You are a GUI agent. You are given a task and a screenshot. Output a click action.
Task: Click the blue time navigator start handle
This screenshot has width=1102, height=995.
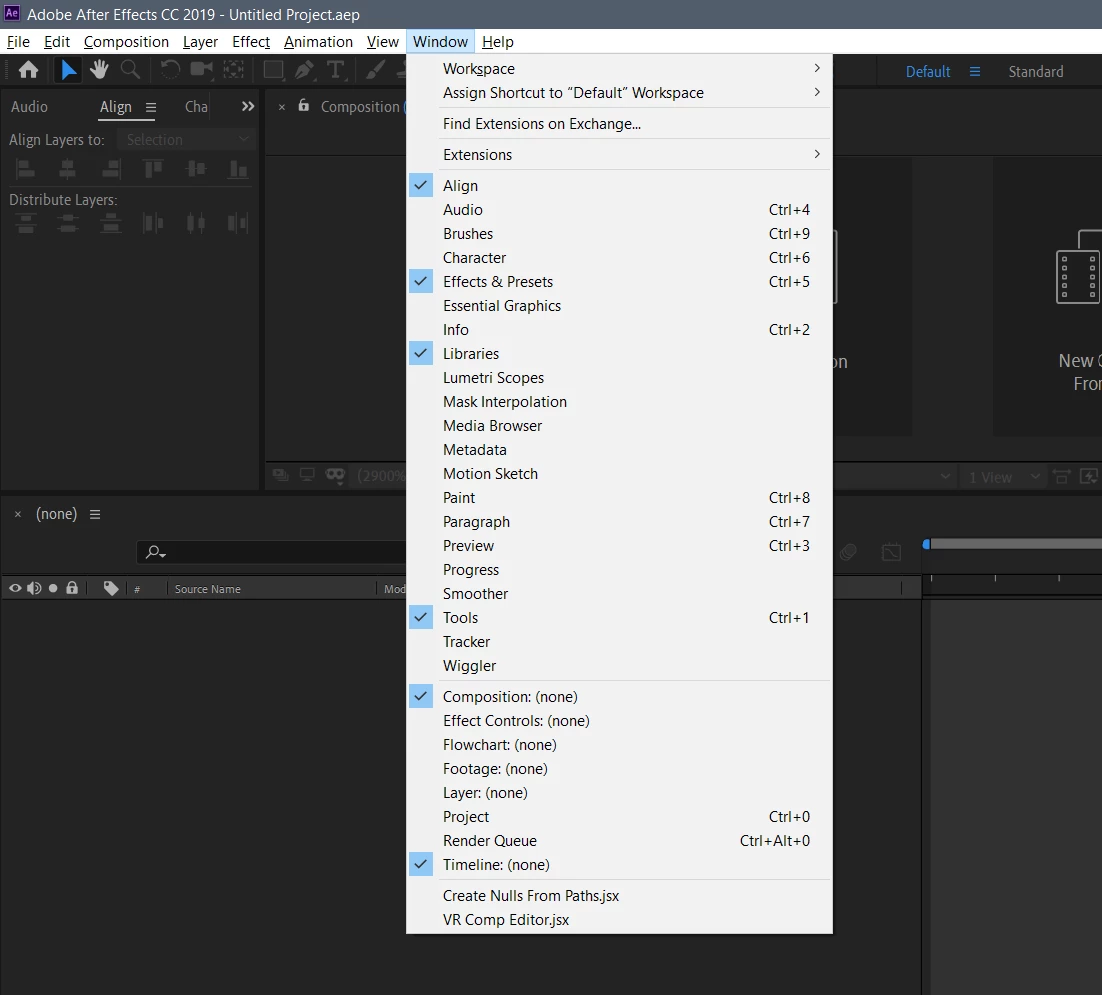tap(926, 544)
